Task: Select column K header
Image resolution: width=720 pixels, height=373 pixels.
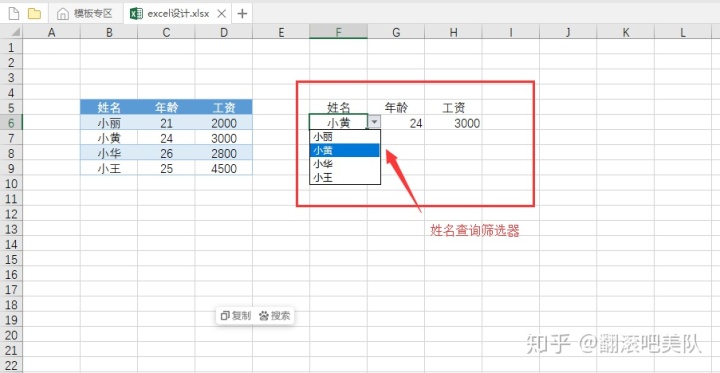Action: (x=625, y=32)
